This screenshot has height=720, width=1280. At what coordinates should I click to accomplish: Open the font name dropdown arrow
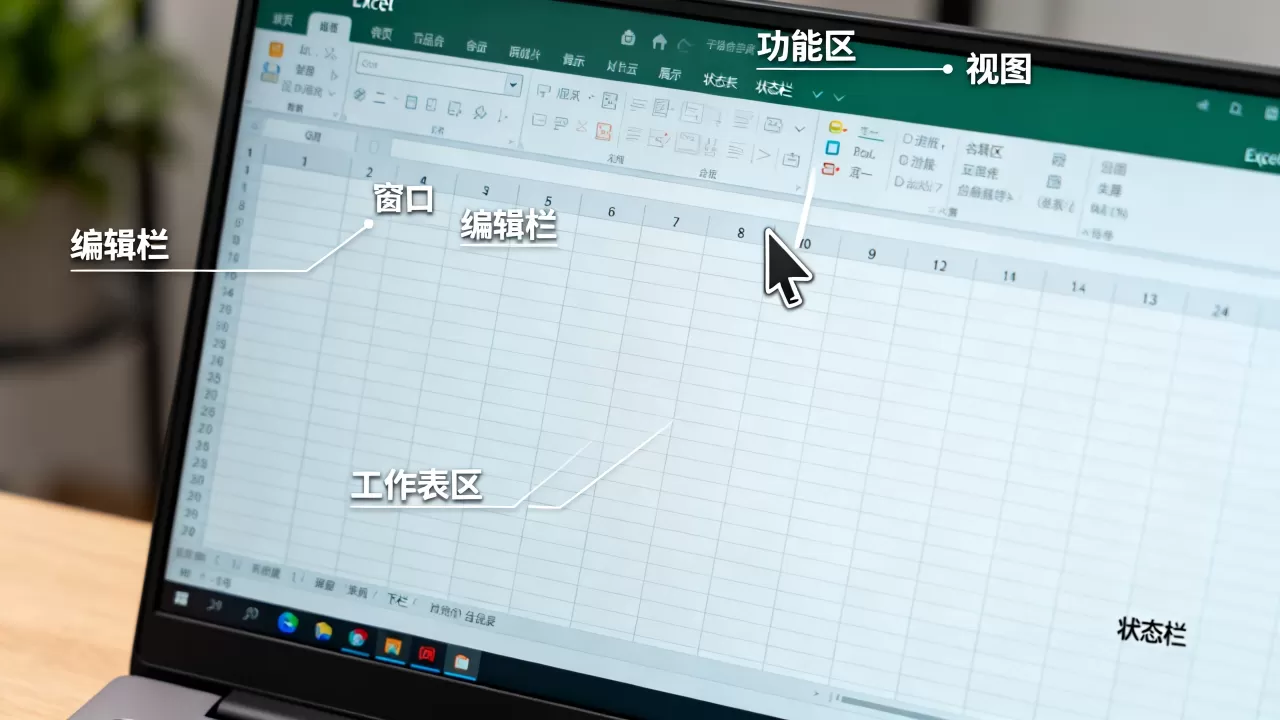pyautogui.click(x=514, y=85)
